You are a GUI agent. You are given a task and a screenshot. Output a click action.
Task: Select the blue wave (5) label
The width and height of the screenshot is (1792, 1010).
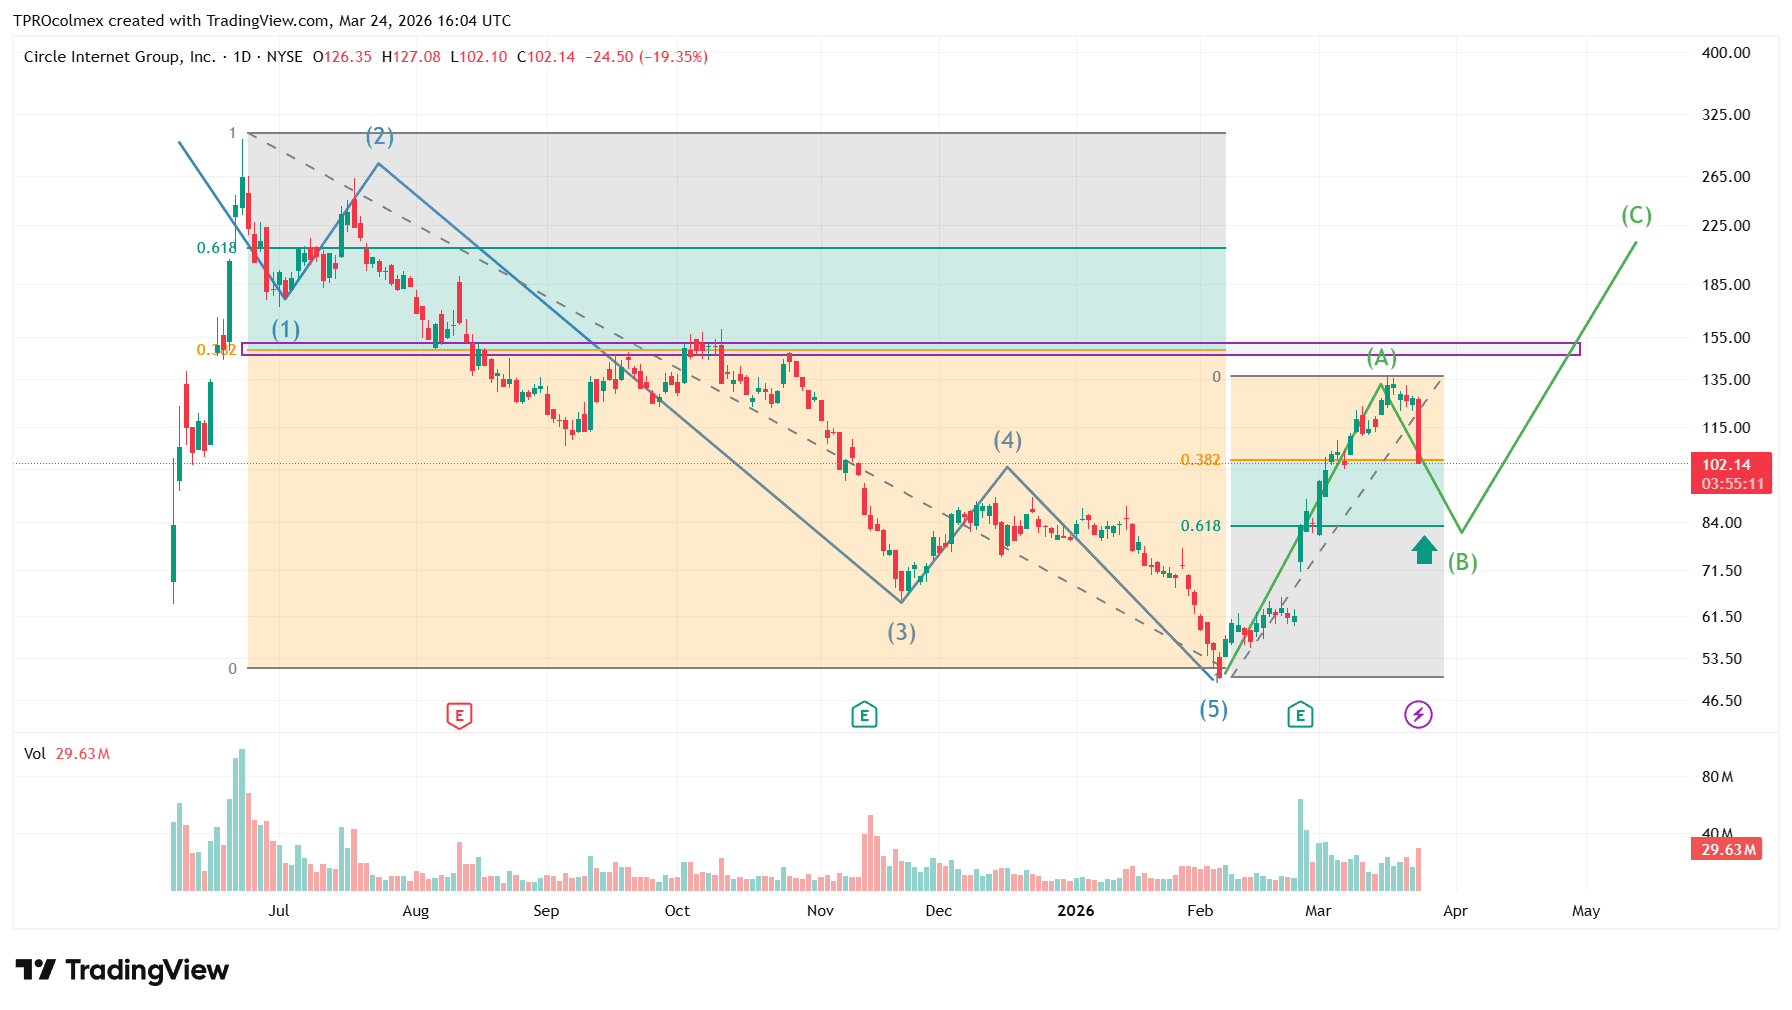pos(1213,709)
